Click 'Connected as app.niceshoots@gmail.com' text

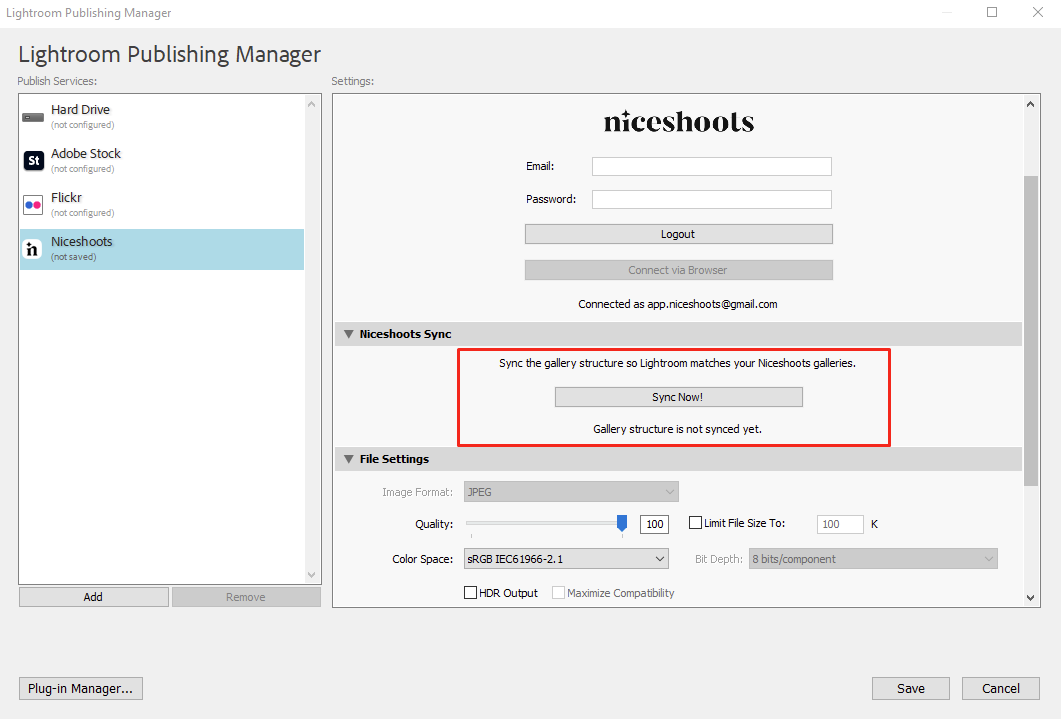pyautogui.click(x=678, y=304)
